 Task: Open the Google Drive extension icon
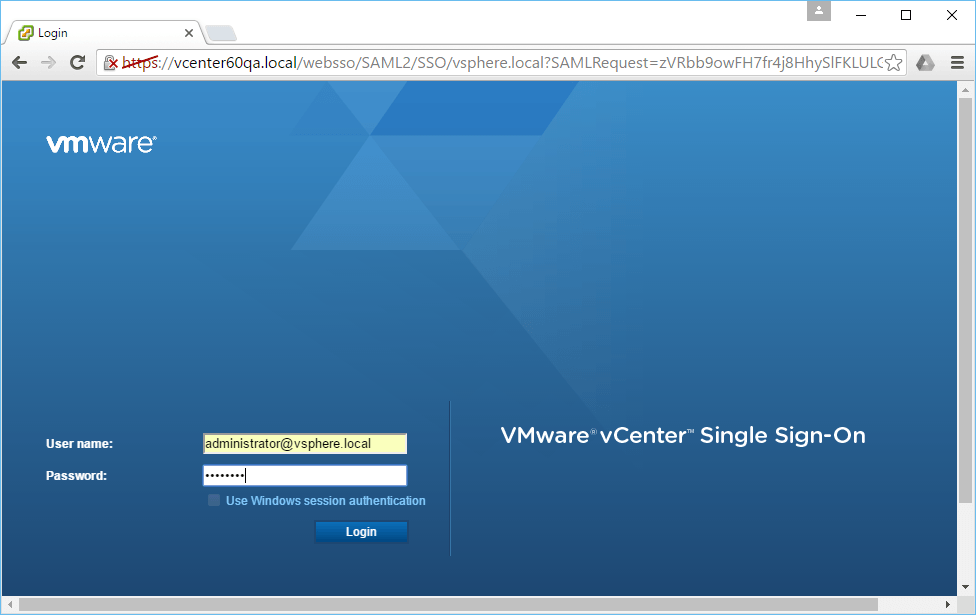click(x=925, y=62)
